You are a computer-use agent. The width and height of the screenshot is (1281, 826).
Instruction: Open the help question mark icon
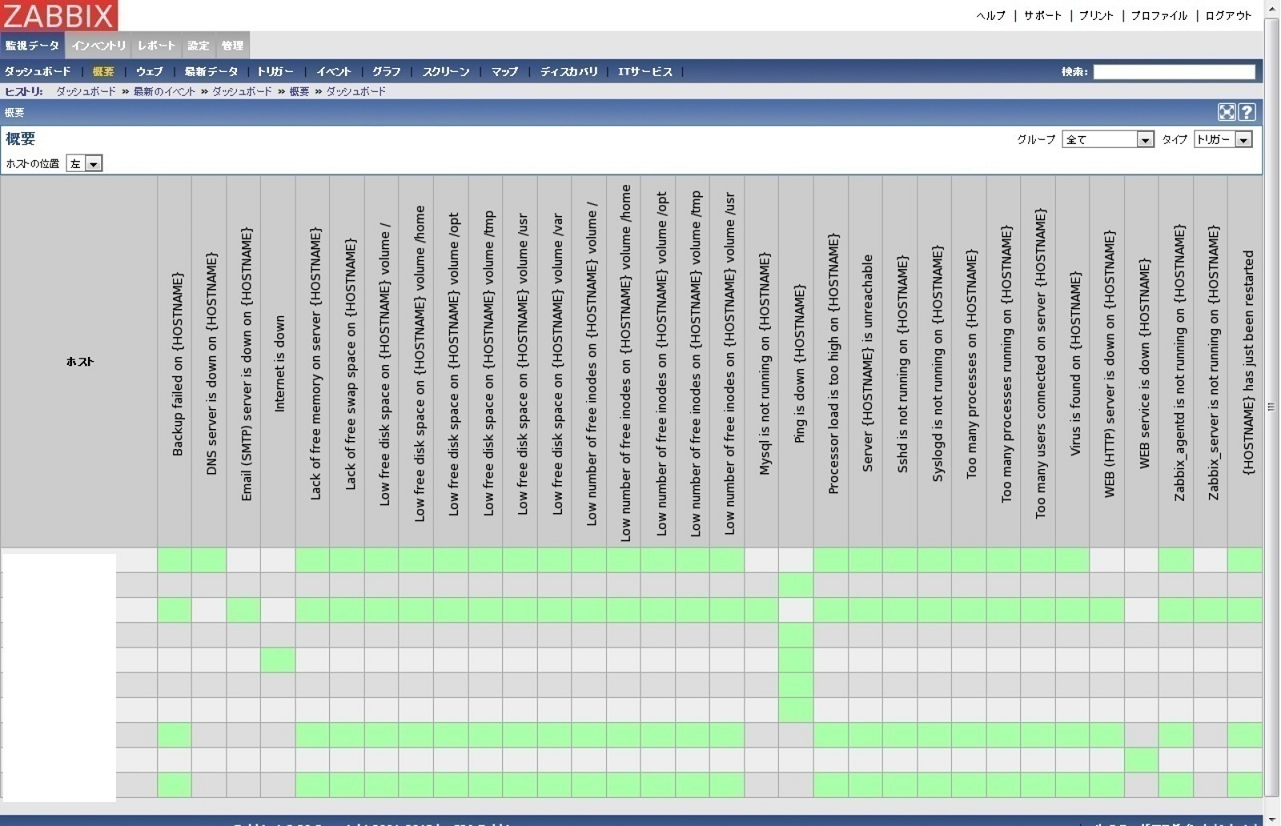(1247, 112)
